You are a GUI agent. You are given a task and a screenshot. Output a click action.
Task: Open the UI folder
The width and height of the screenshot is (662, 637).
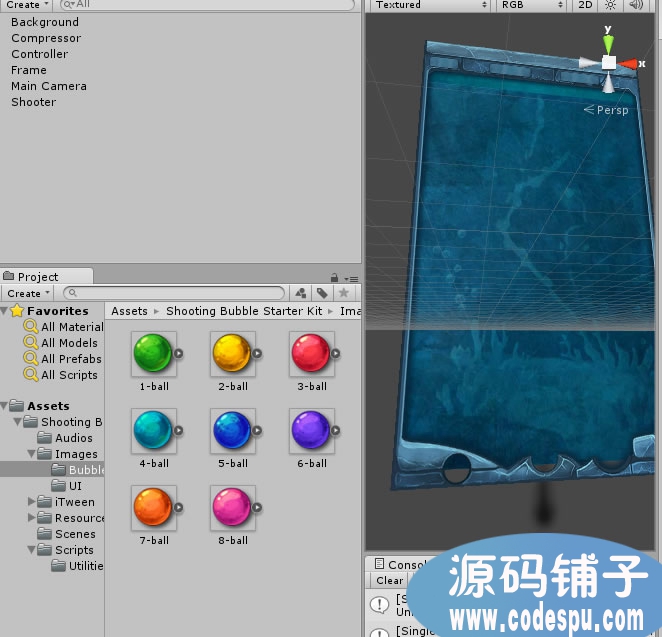67,485
